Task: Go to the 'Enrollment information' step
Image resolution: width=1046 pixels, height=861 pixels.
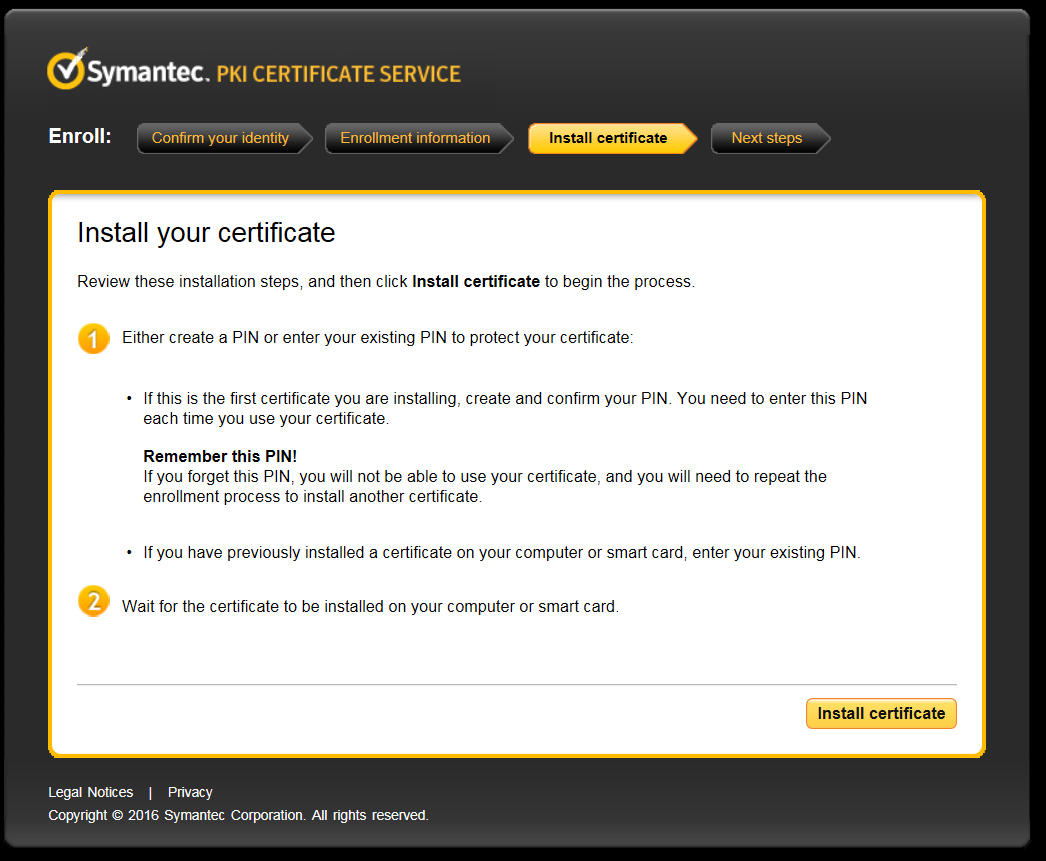Action: pos(415,138)
